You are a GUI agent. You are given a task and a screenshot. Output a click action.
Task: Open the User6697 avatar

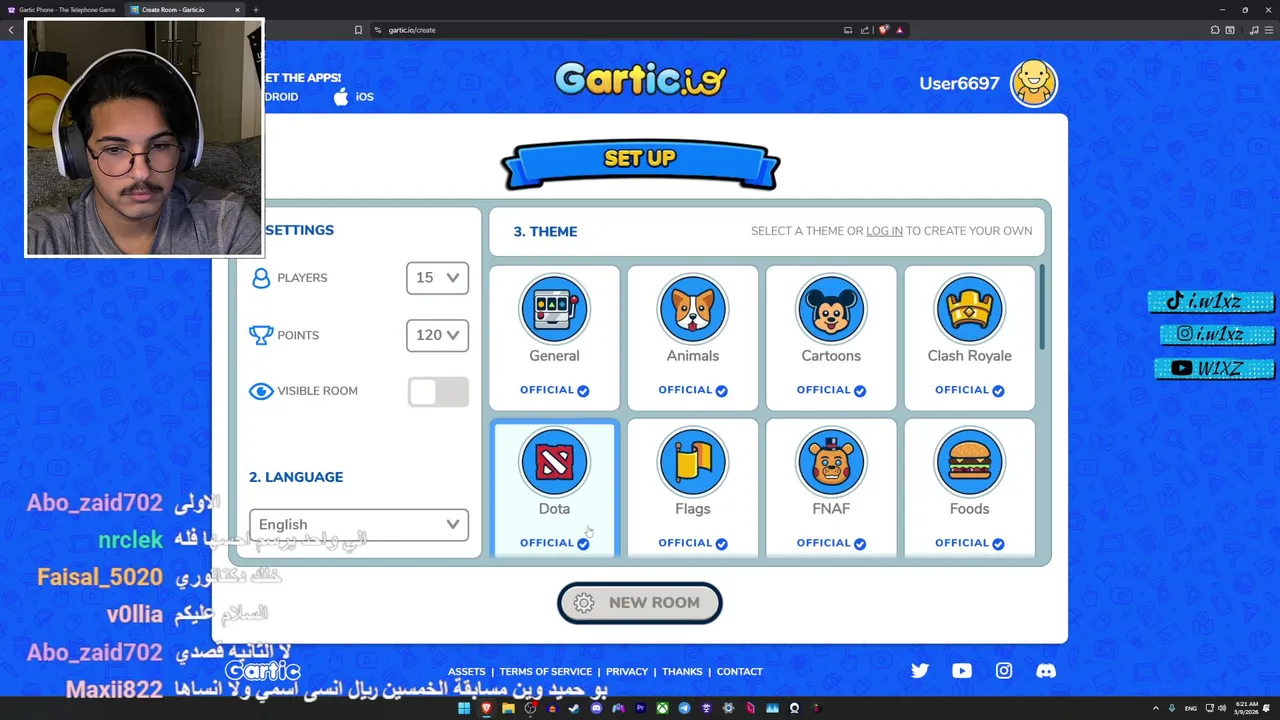[1033, 83]
